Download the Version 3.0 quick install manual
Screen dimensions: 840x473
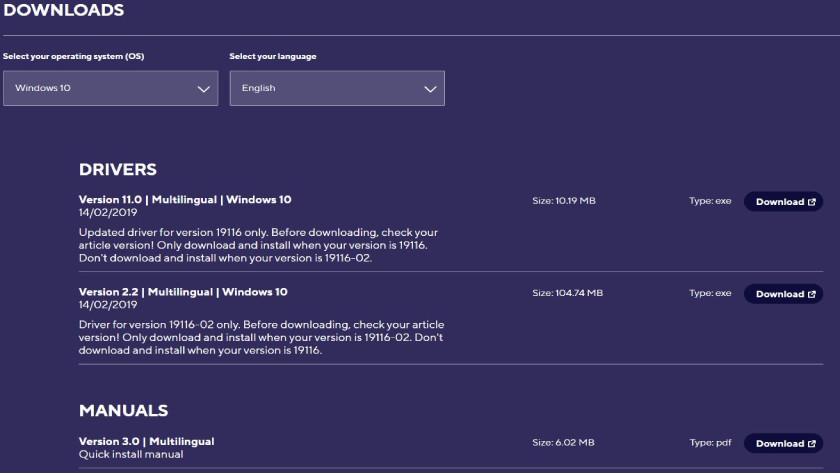[x=781, y=444]
